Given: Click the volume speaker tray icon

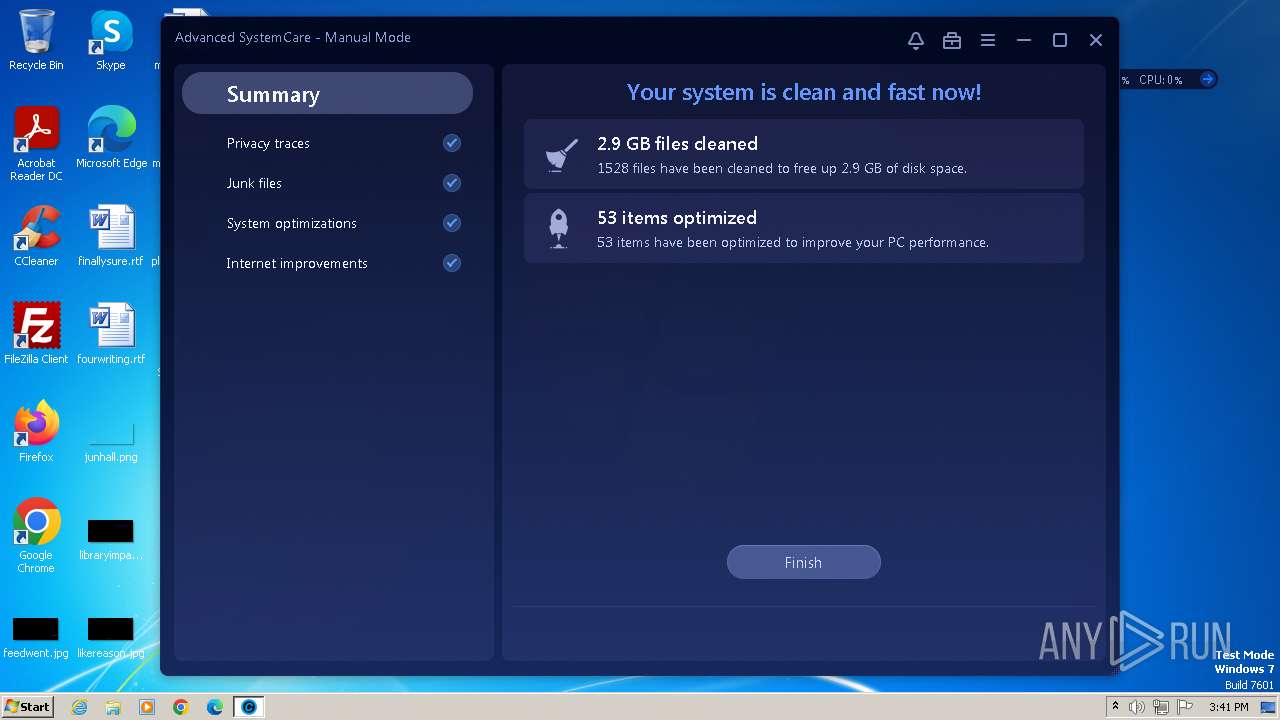Looking at the screenshot, I should (x=1137, y=707).
